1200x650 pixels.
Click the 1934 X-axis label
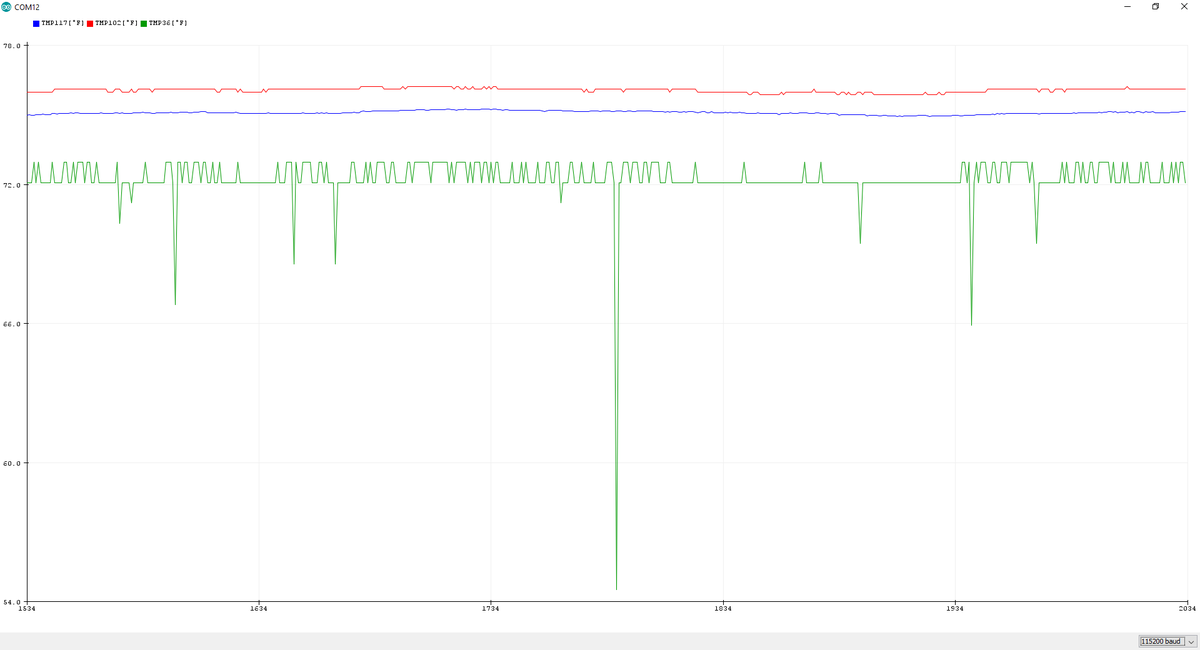pyautogui.click(x=954, y=608)
